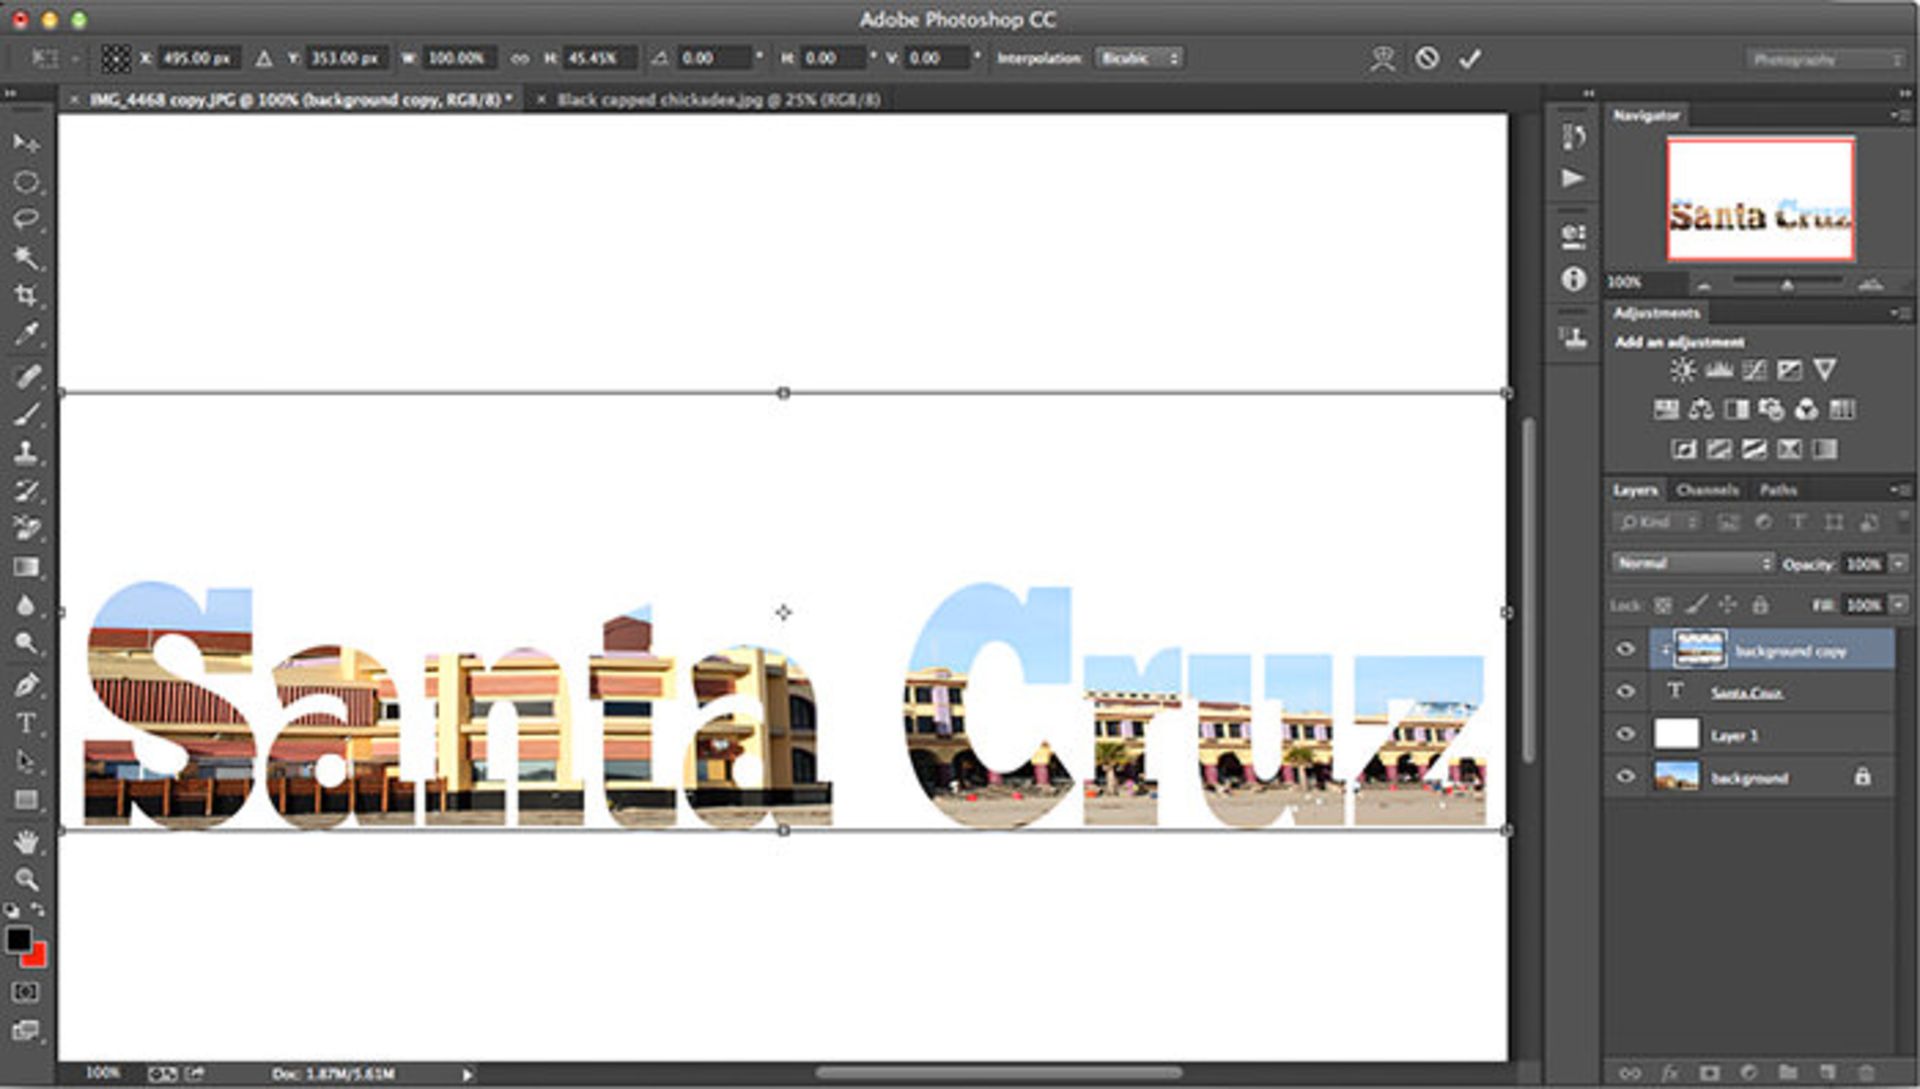Viewport: 1920px width, 1089px height.
Task: Open the Normal blend mode dropdown
Action: [1692, 564]
